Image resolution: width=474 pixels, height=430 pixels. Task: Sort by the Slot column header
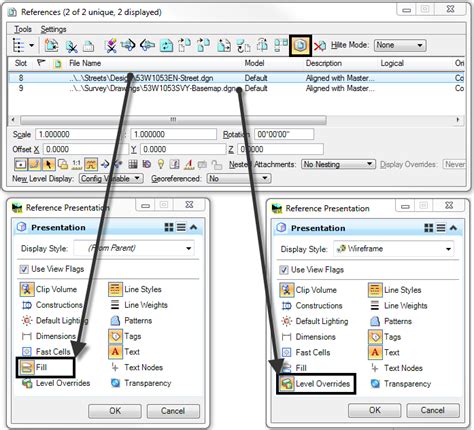tap(21, 63)
